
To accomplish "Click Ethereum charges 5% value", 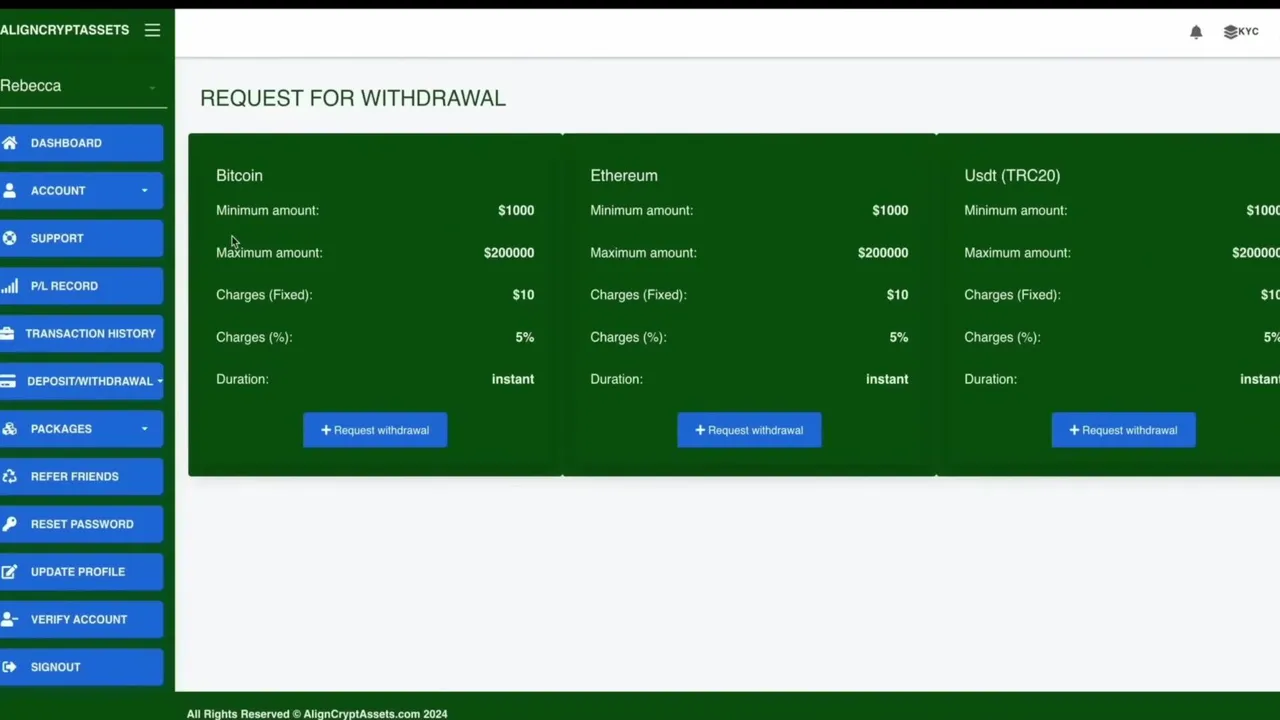I will pyautogui.click(x=899, y=337).
